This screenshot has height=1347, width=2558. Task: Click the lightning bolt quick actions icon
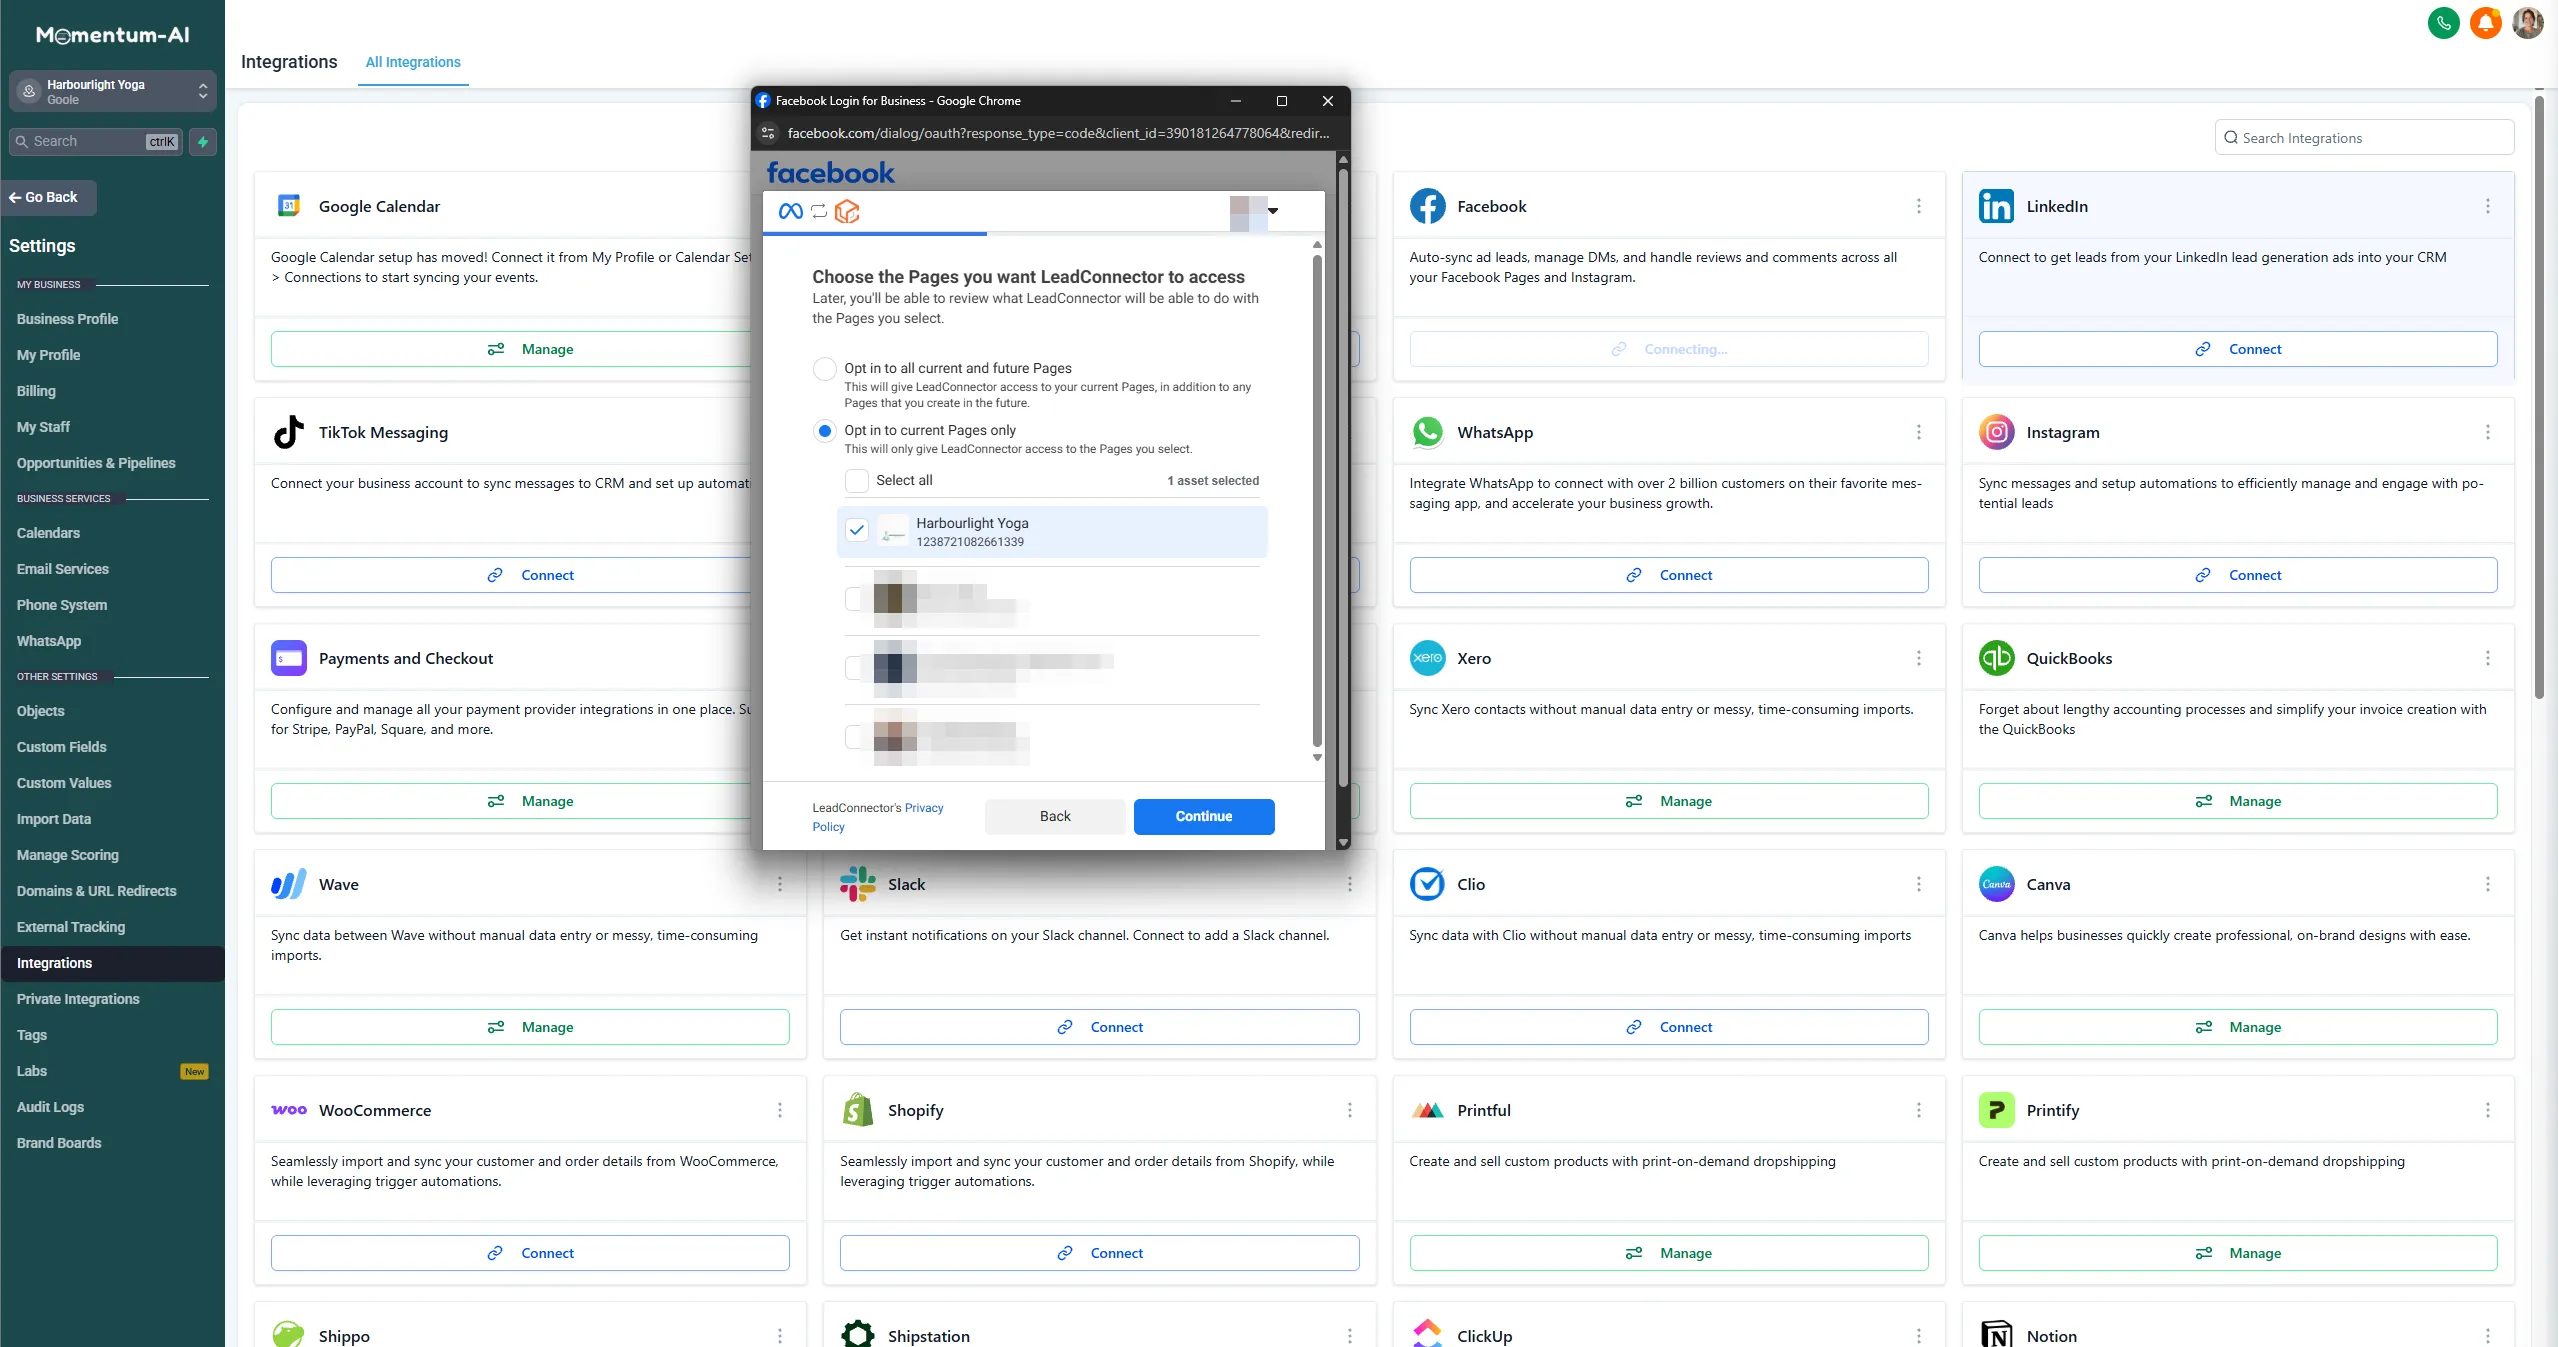coord(203,141)
